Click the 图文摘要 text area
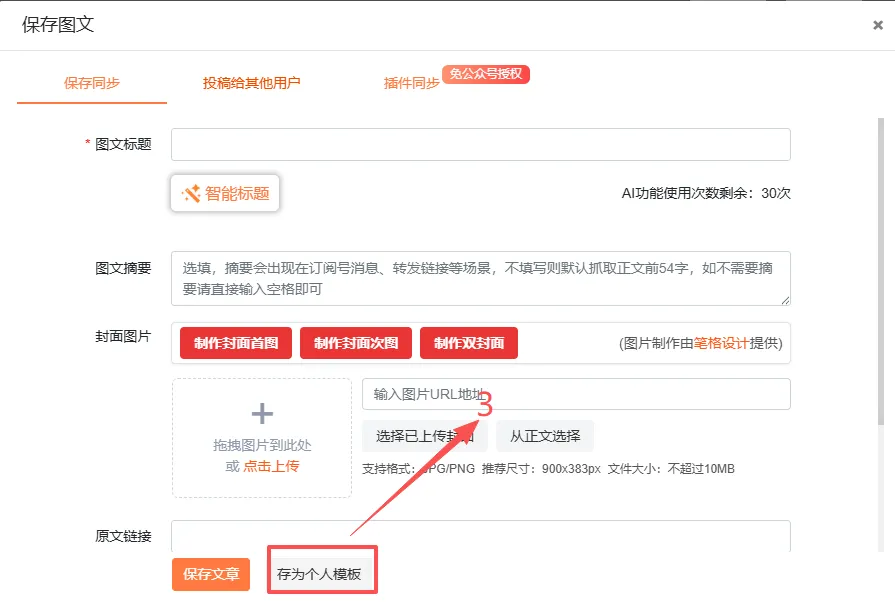The image size is (895, 615). pos(481,279)
